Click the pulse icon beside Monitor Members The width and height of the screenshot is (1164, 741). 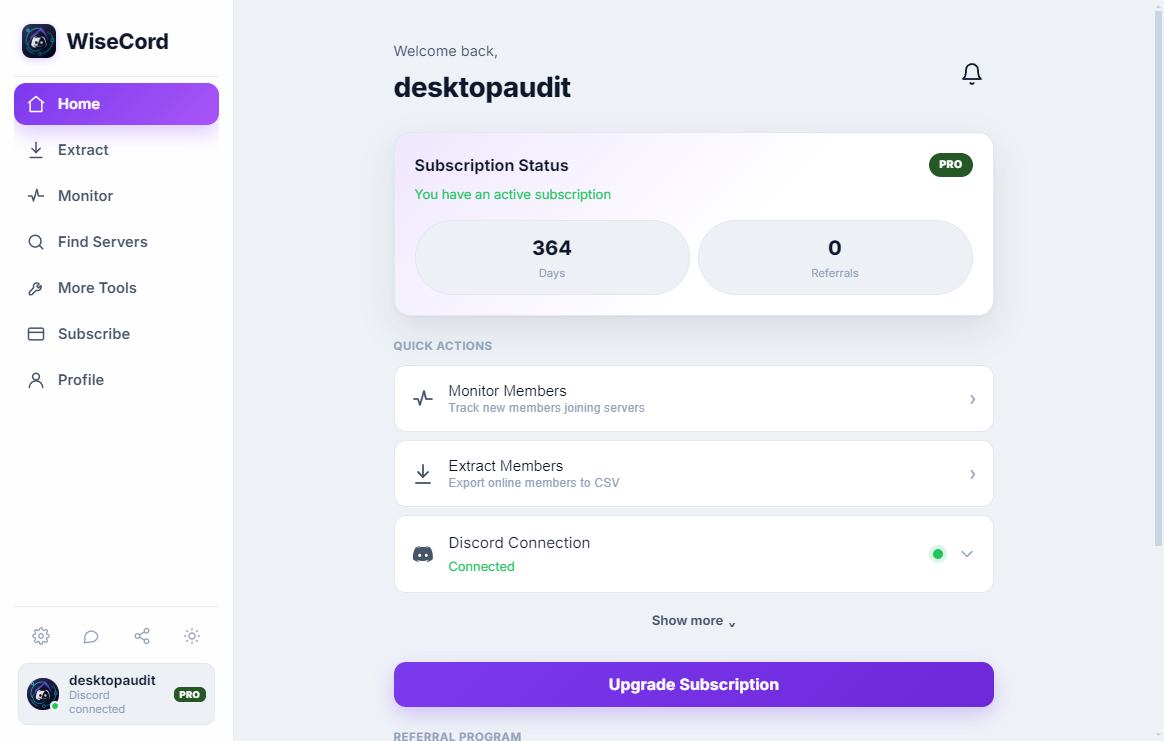[x=423, y=399]
